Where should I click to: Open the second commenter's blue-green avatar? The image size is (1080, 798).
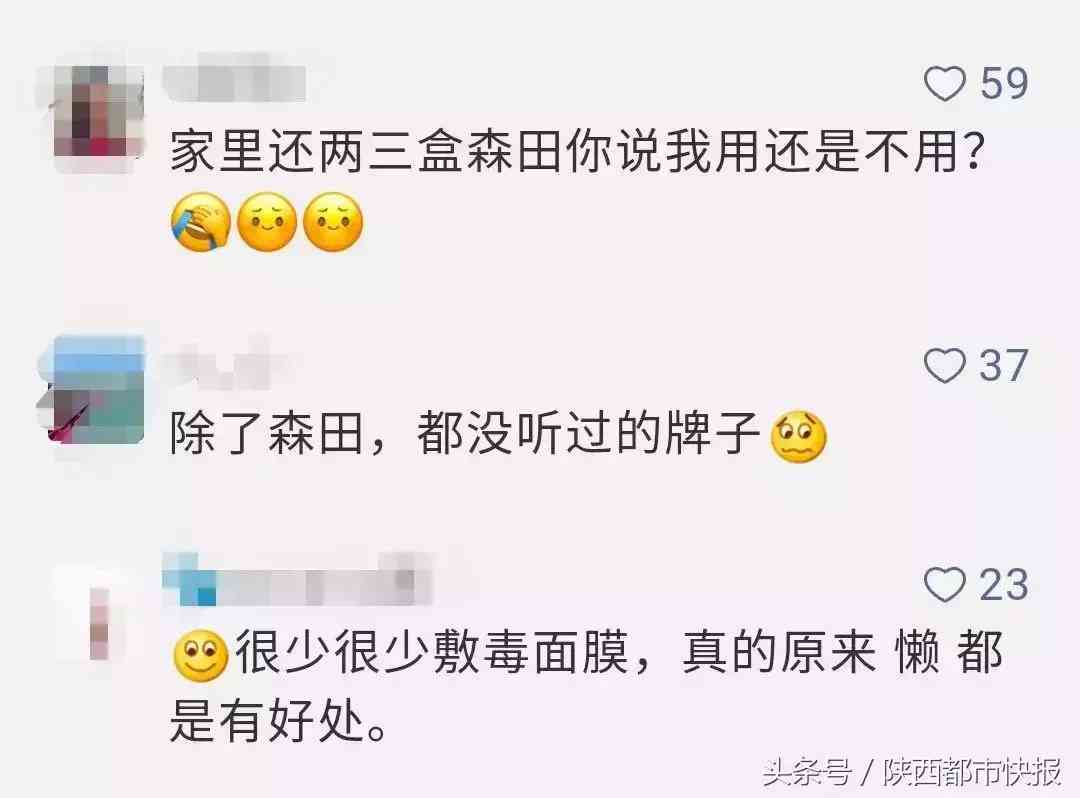[x=92, y=389]
